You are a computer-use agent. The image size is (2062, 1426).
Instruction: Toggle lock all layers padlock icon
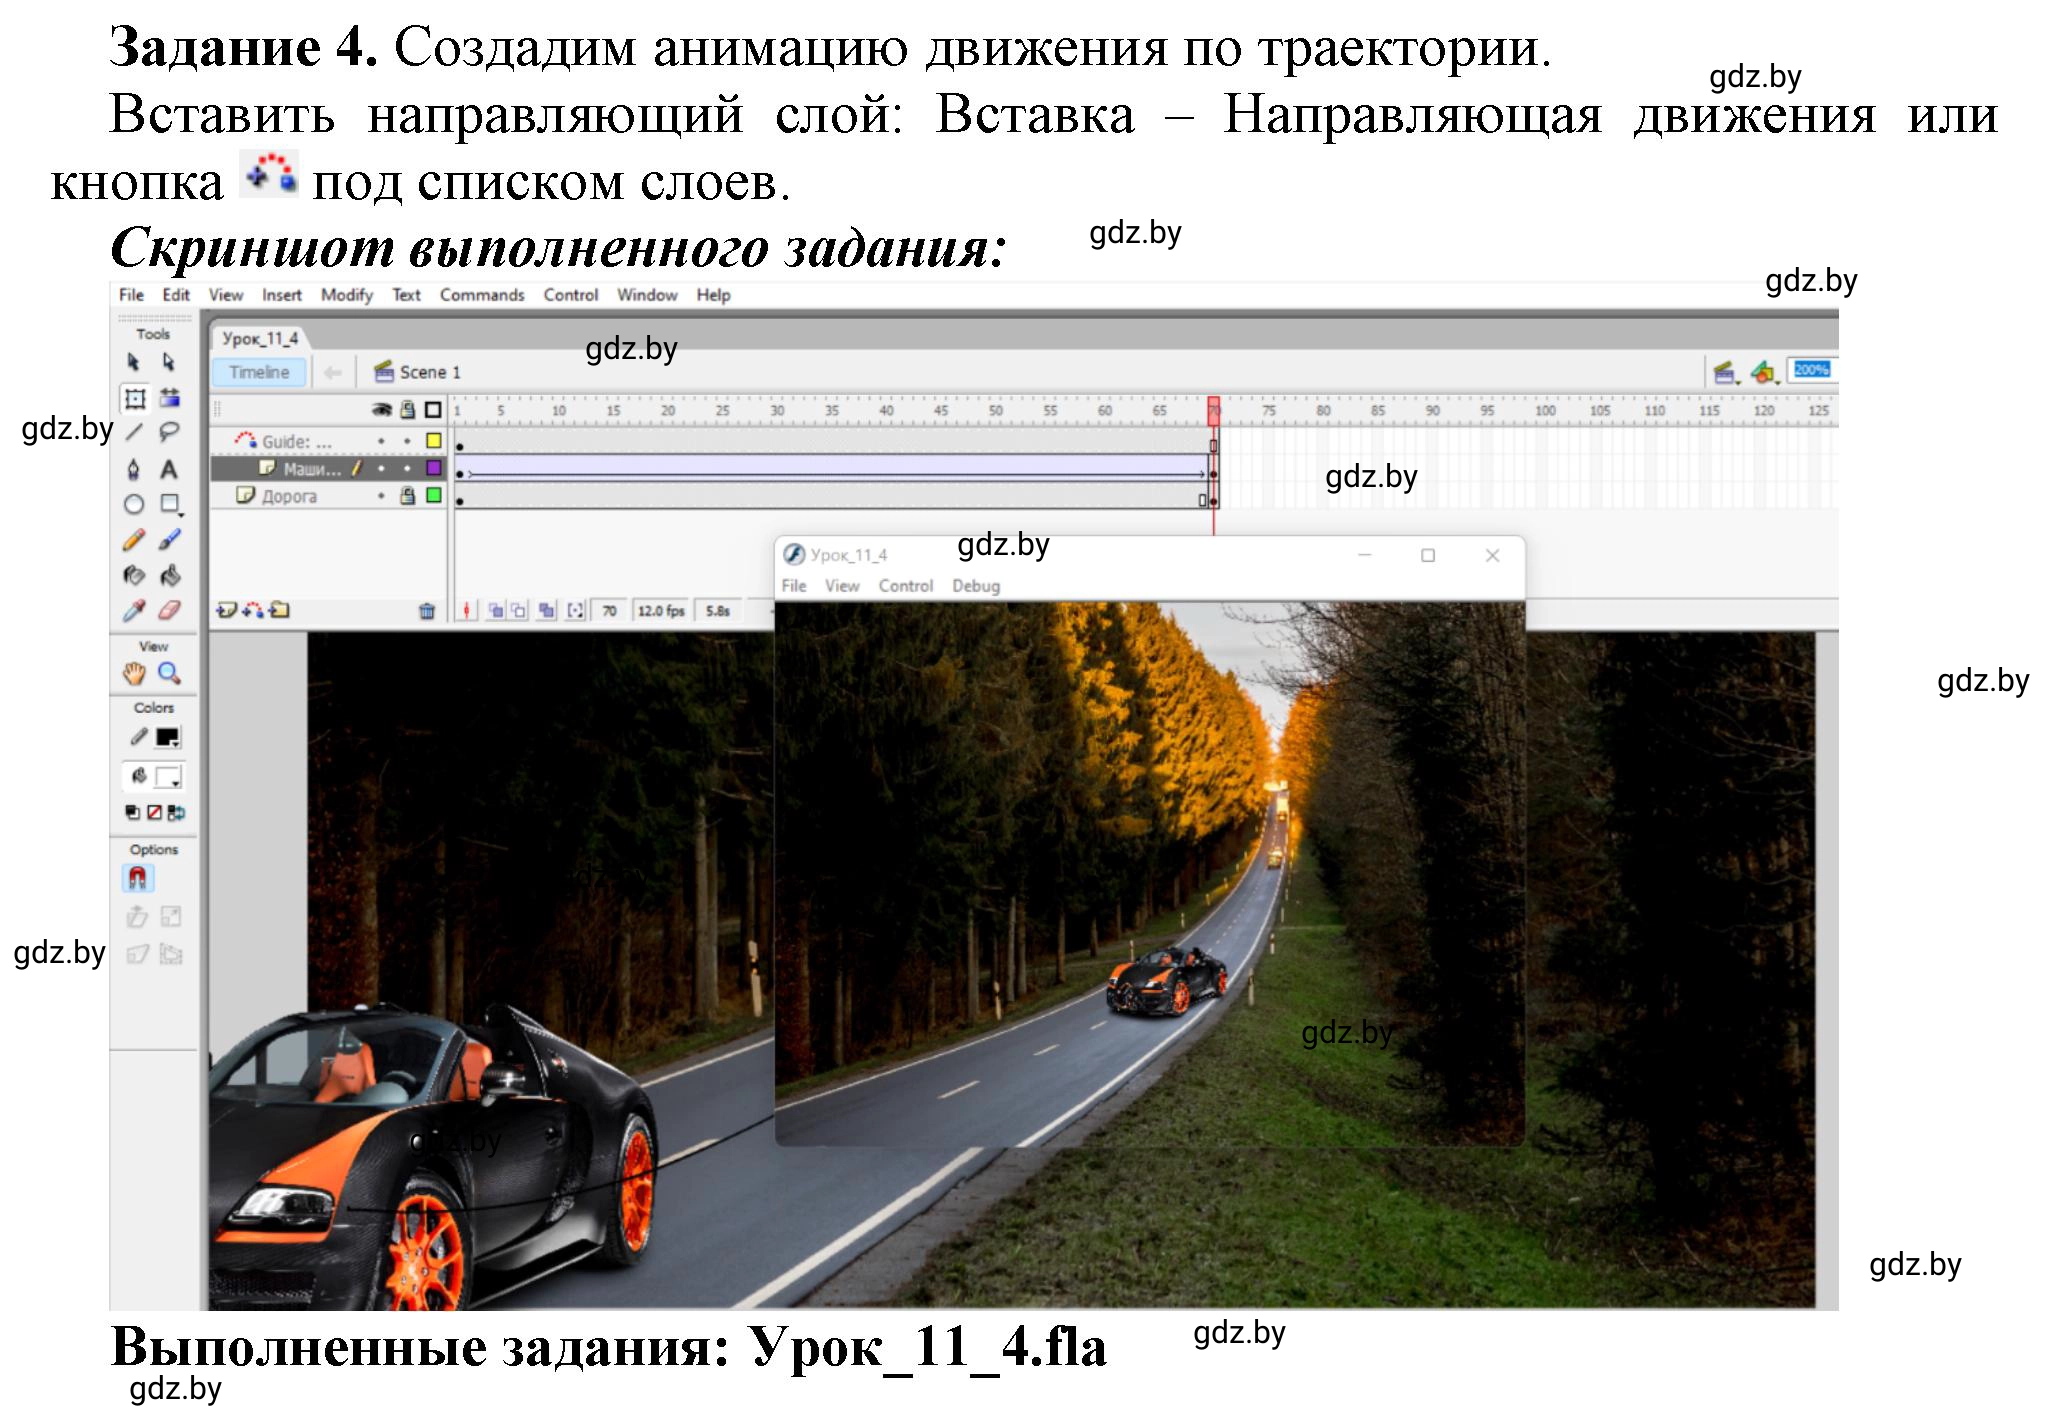pos(407,409)
